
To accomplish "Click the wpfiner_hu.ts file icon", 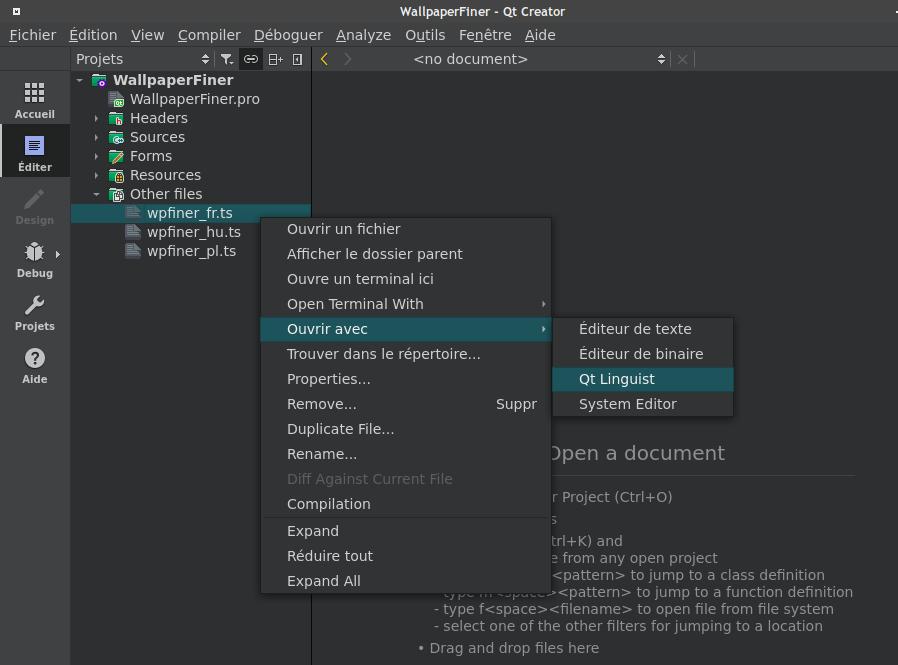I will point(133,232).
